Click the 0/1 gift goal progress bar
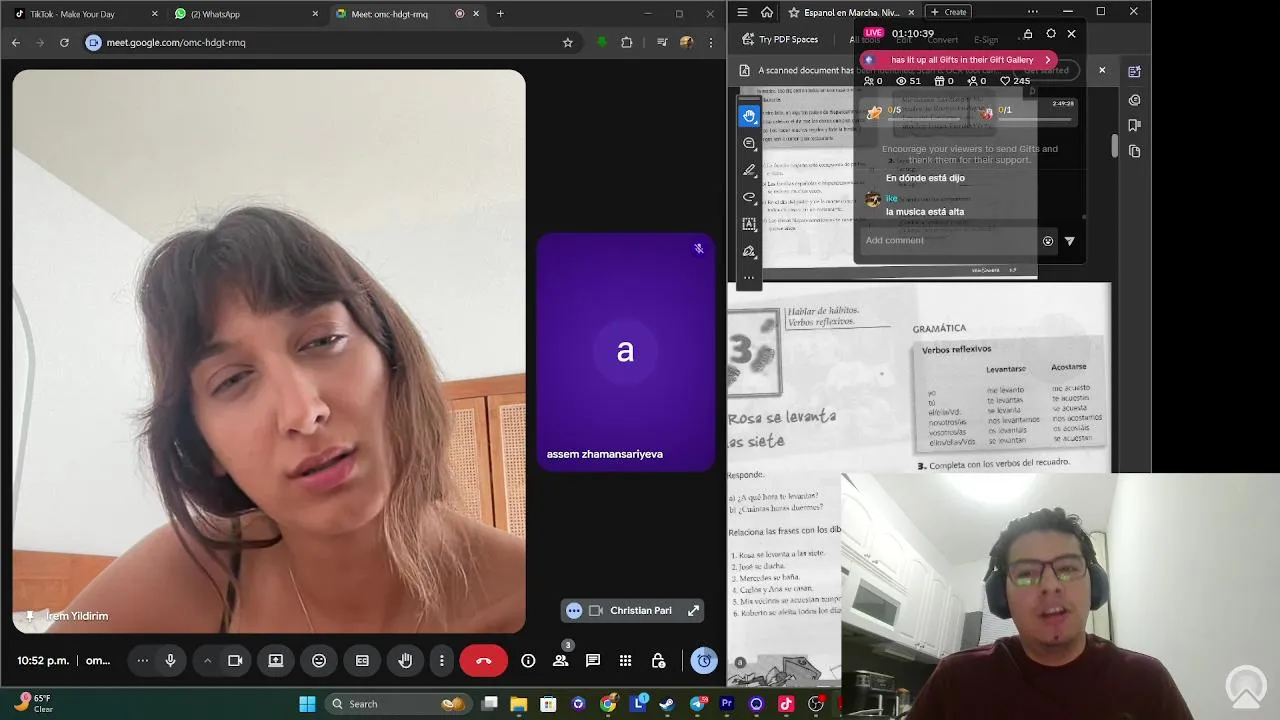Screen dimensions: 1280x720 point(1035,119)
